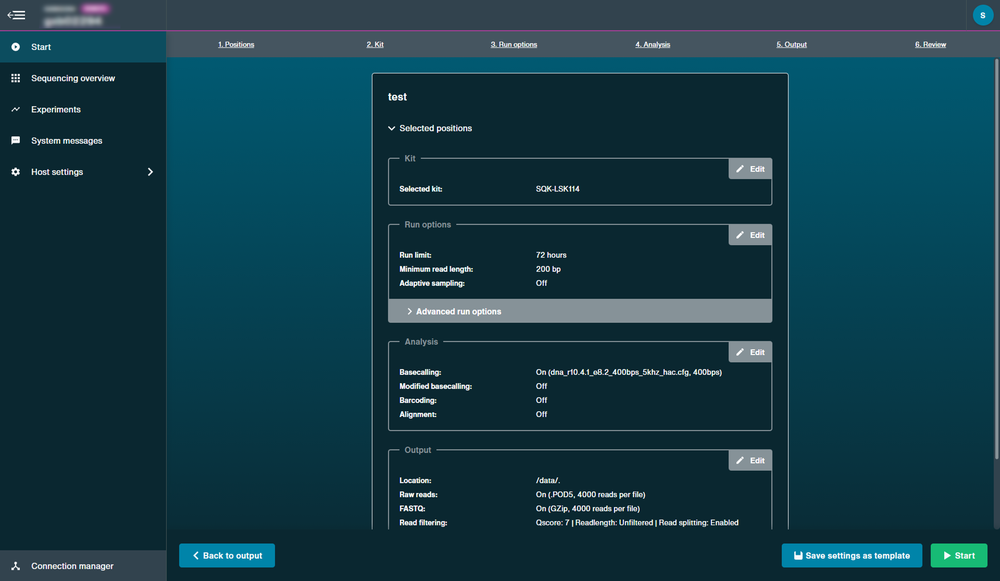The image size is (1000, 581).
Task: Open System messages chat icon
Action: (15, 140)
